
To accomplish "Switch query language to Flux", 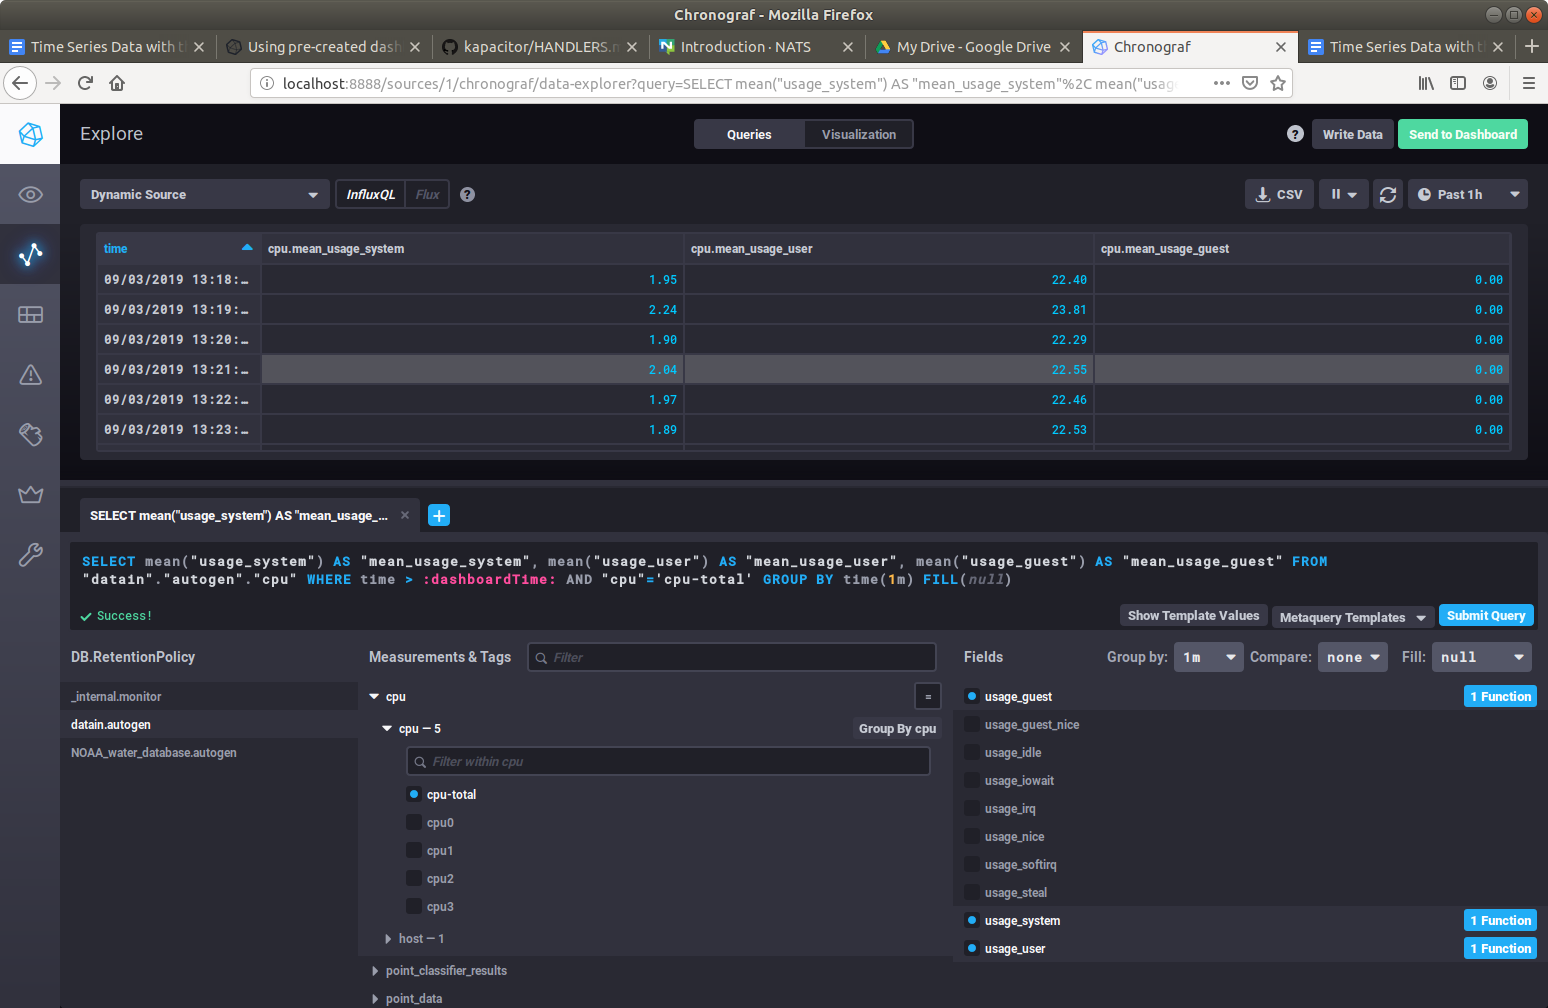I will [427, 195].
